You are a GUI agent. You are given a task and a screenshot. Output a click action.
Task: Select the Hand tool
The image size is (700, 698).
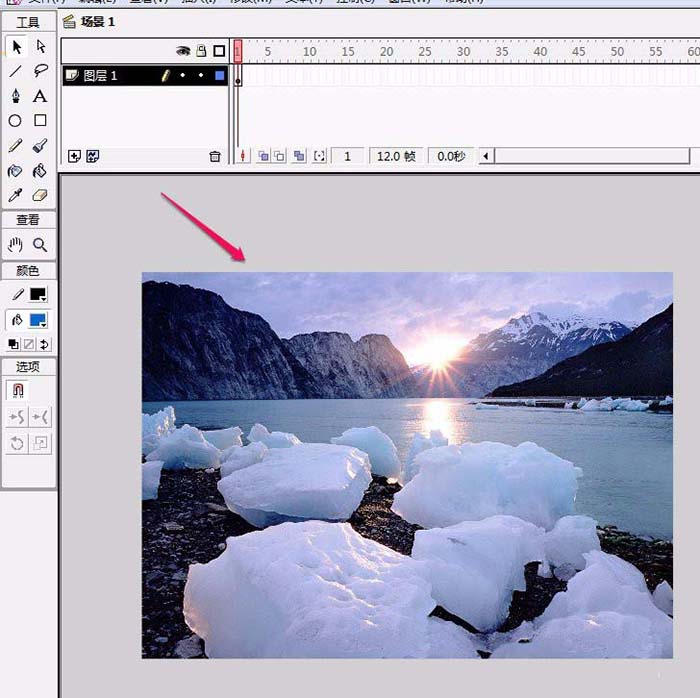click(x=15, y=245)
